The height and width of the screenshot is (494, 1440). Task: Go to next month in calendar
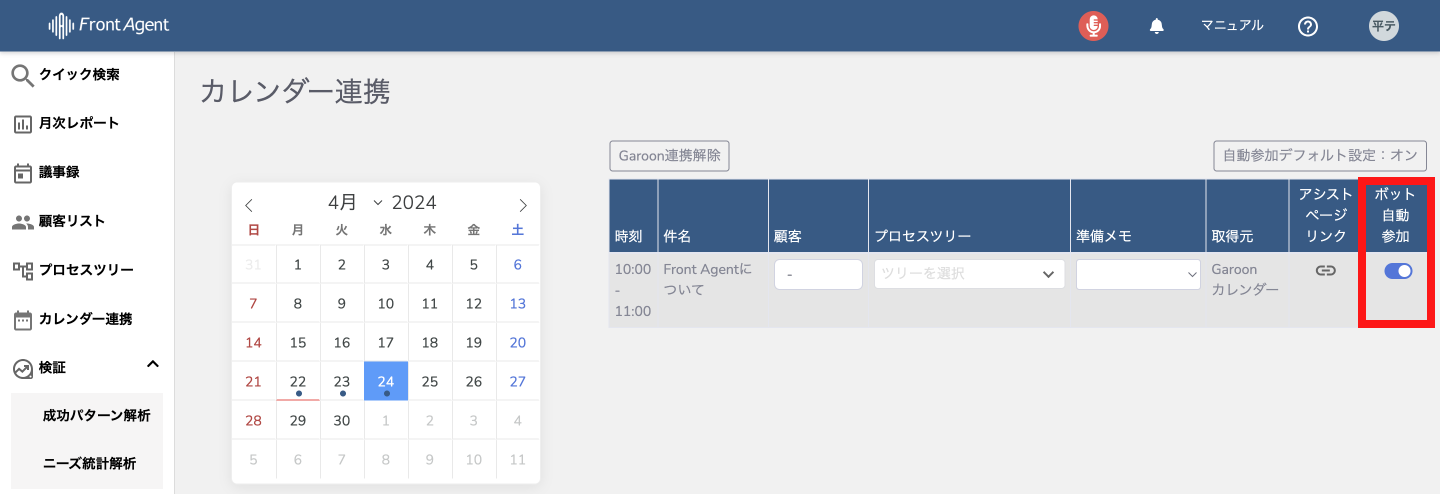[x=522, y=205]
